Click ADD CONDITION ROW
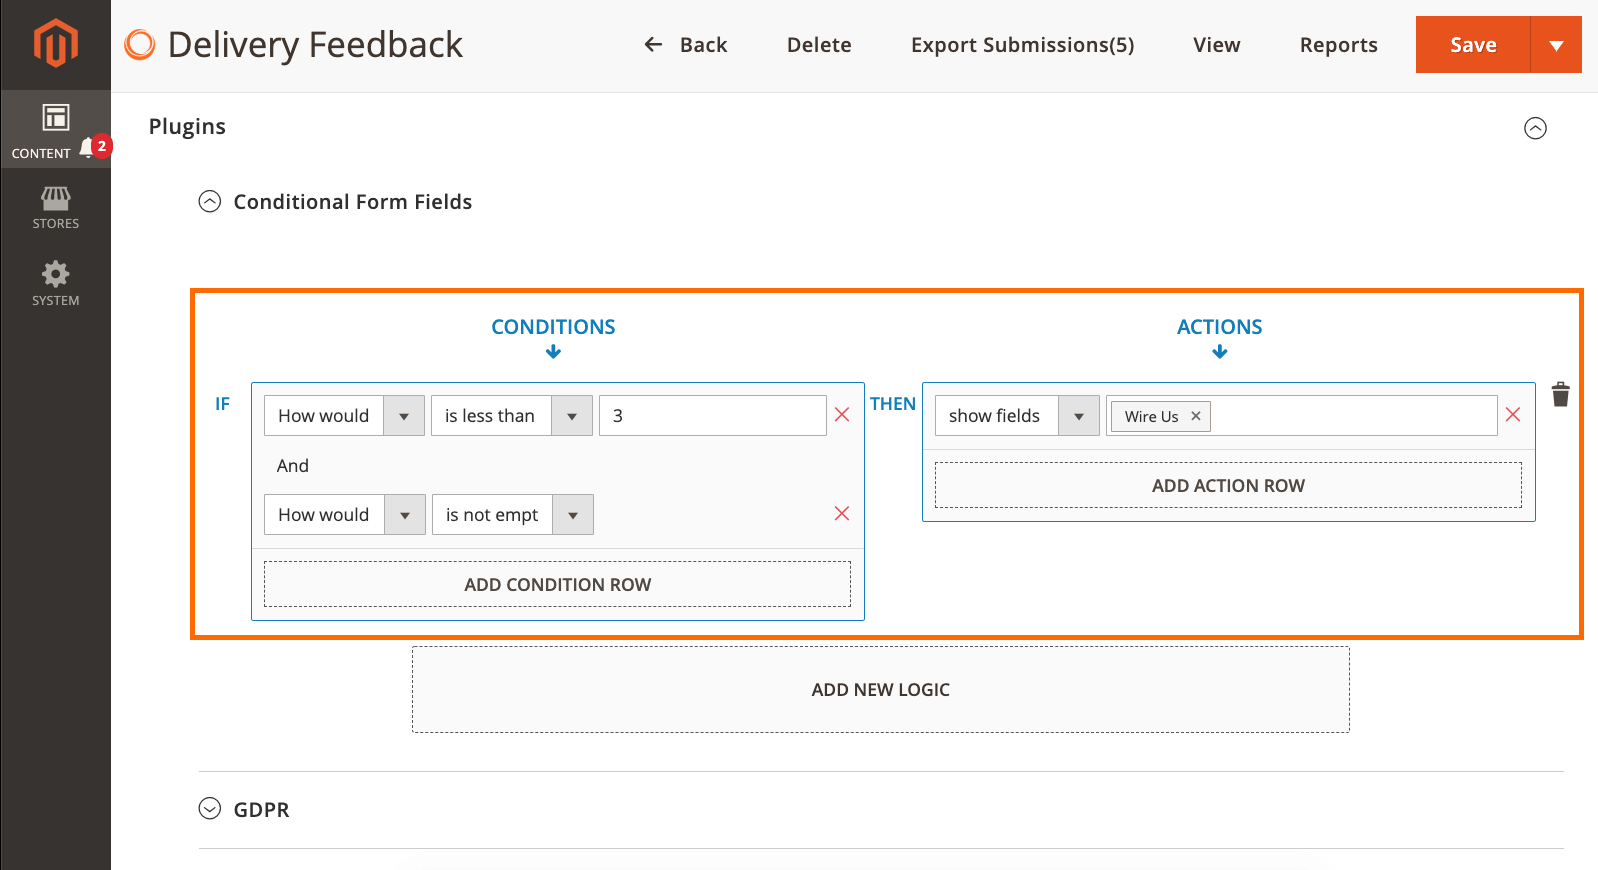The image size is (1598, 870). coord(557,584)
